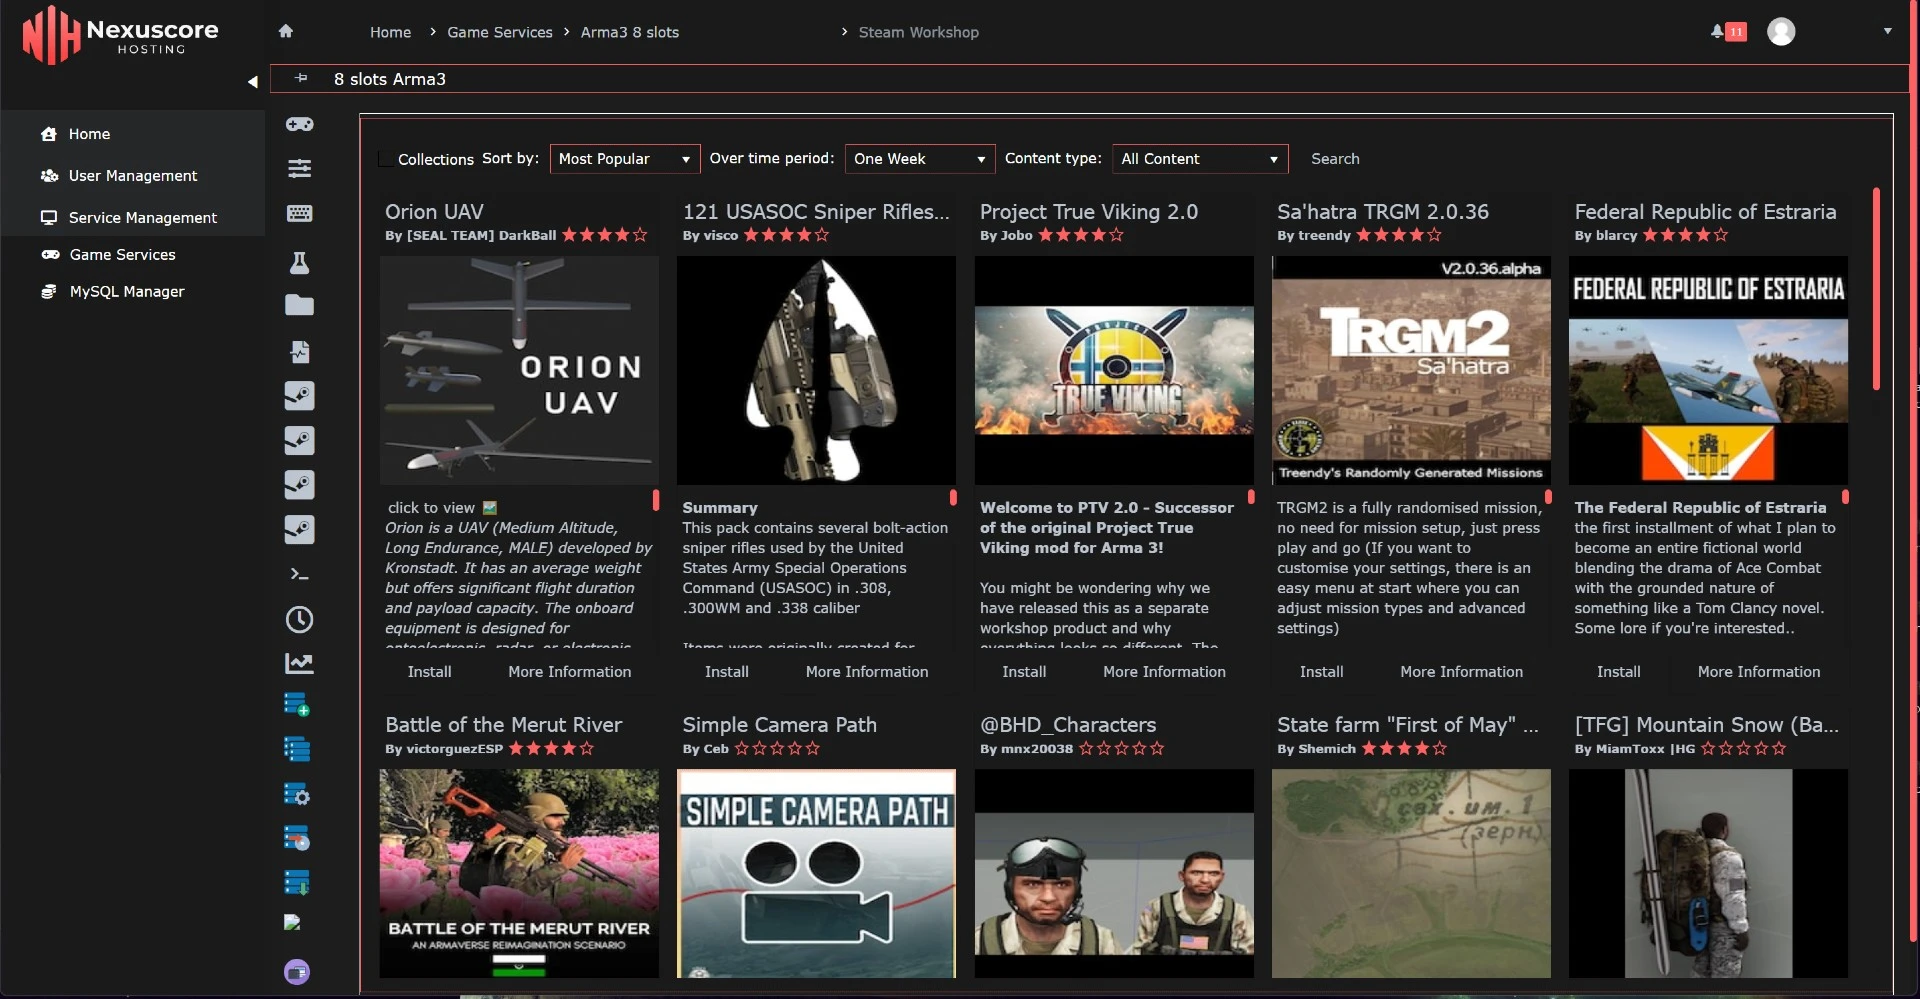Install the Orion UAV mod
This screenshot has width=1920, height=999.
pos(429,672)
